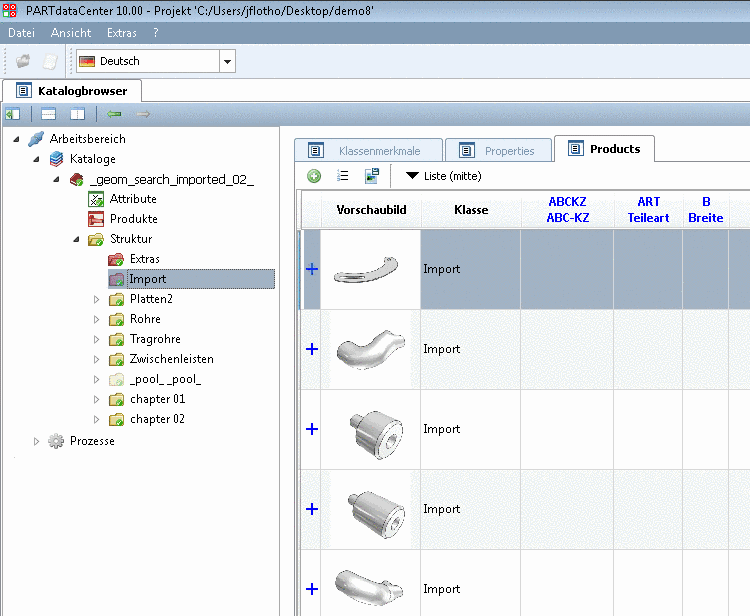The image size is (750, 616).
Task: Collapse the _geom_search_imported_02_ node
Action: pos(56,180)
